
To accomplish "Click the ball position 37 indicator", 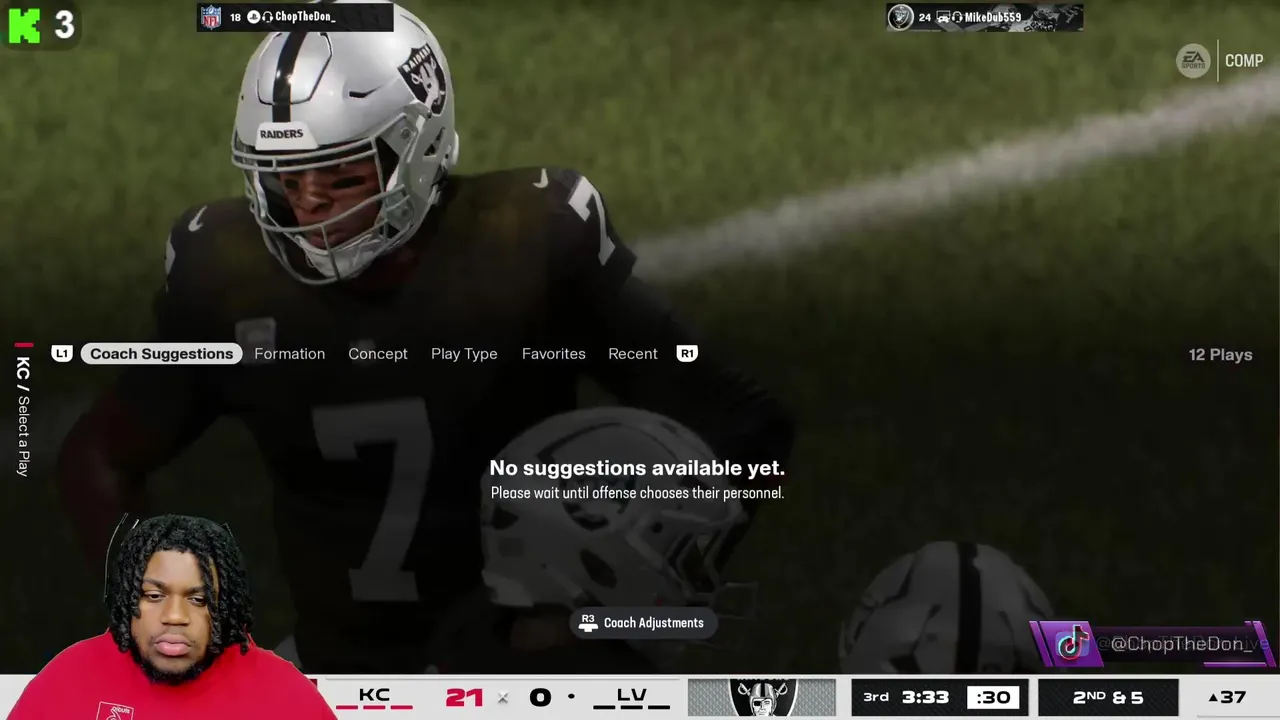I will (x=1227, y=697).
